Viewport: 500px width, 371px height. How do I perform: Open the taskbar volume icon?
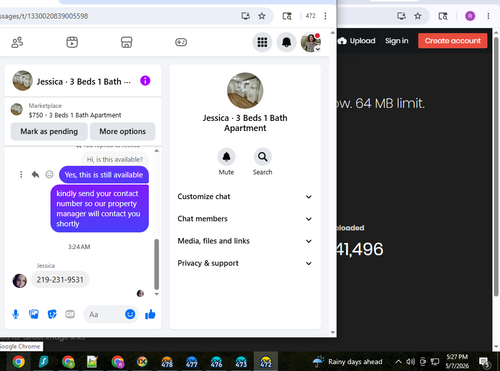(411, 362)
